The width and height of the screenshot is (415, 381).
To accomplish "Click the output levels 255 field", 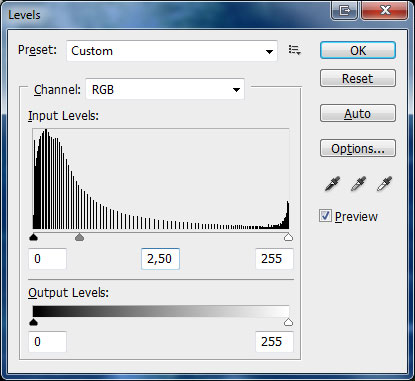I will (274, 342).
